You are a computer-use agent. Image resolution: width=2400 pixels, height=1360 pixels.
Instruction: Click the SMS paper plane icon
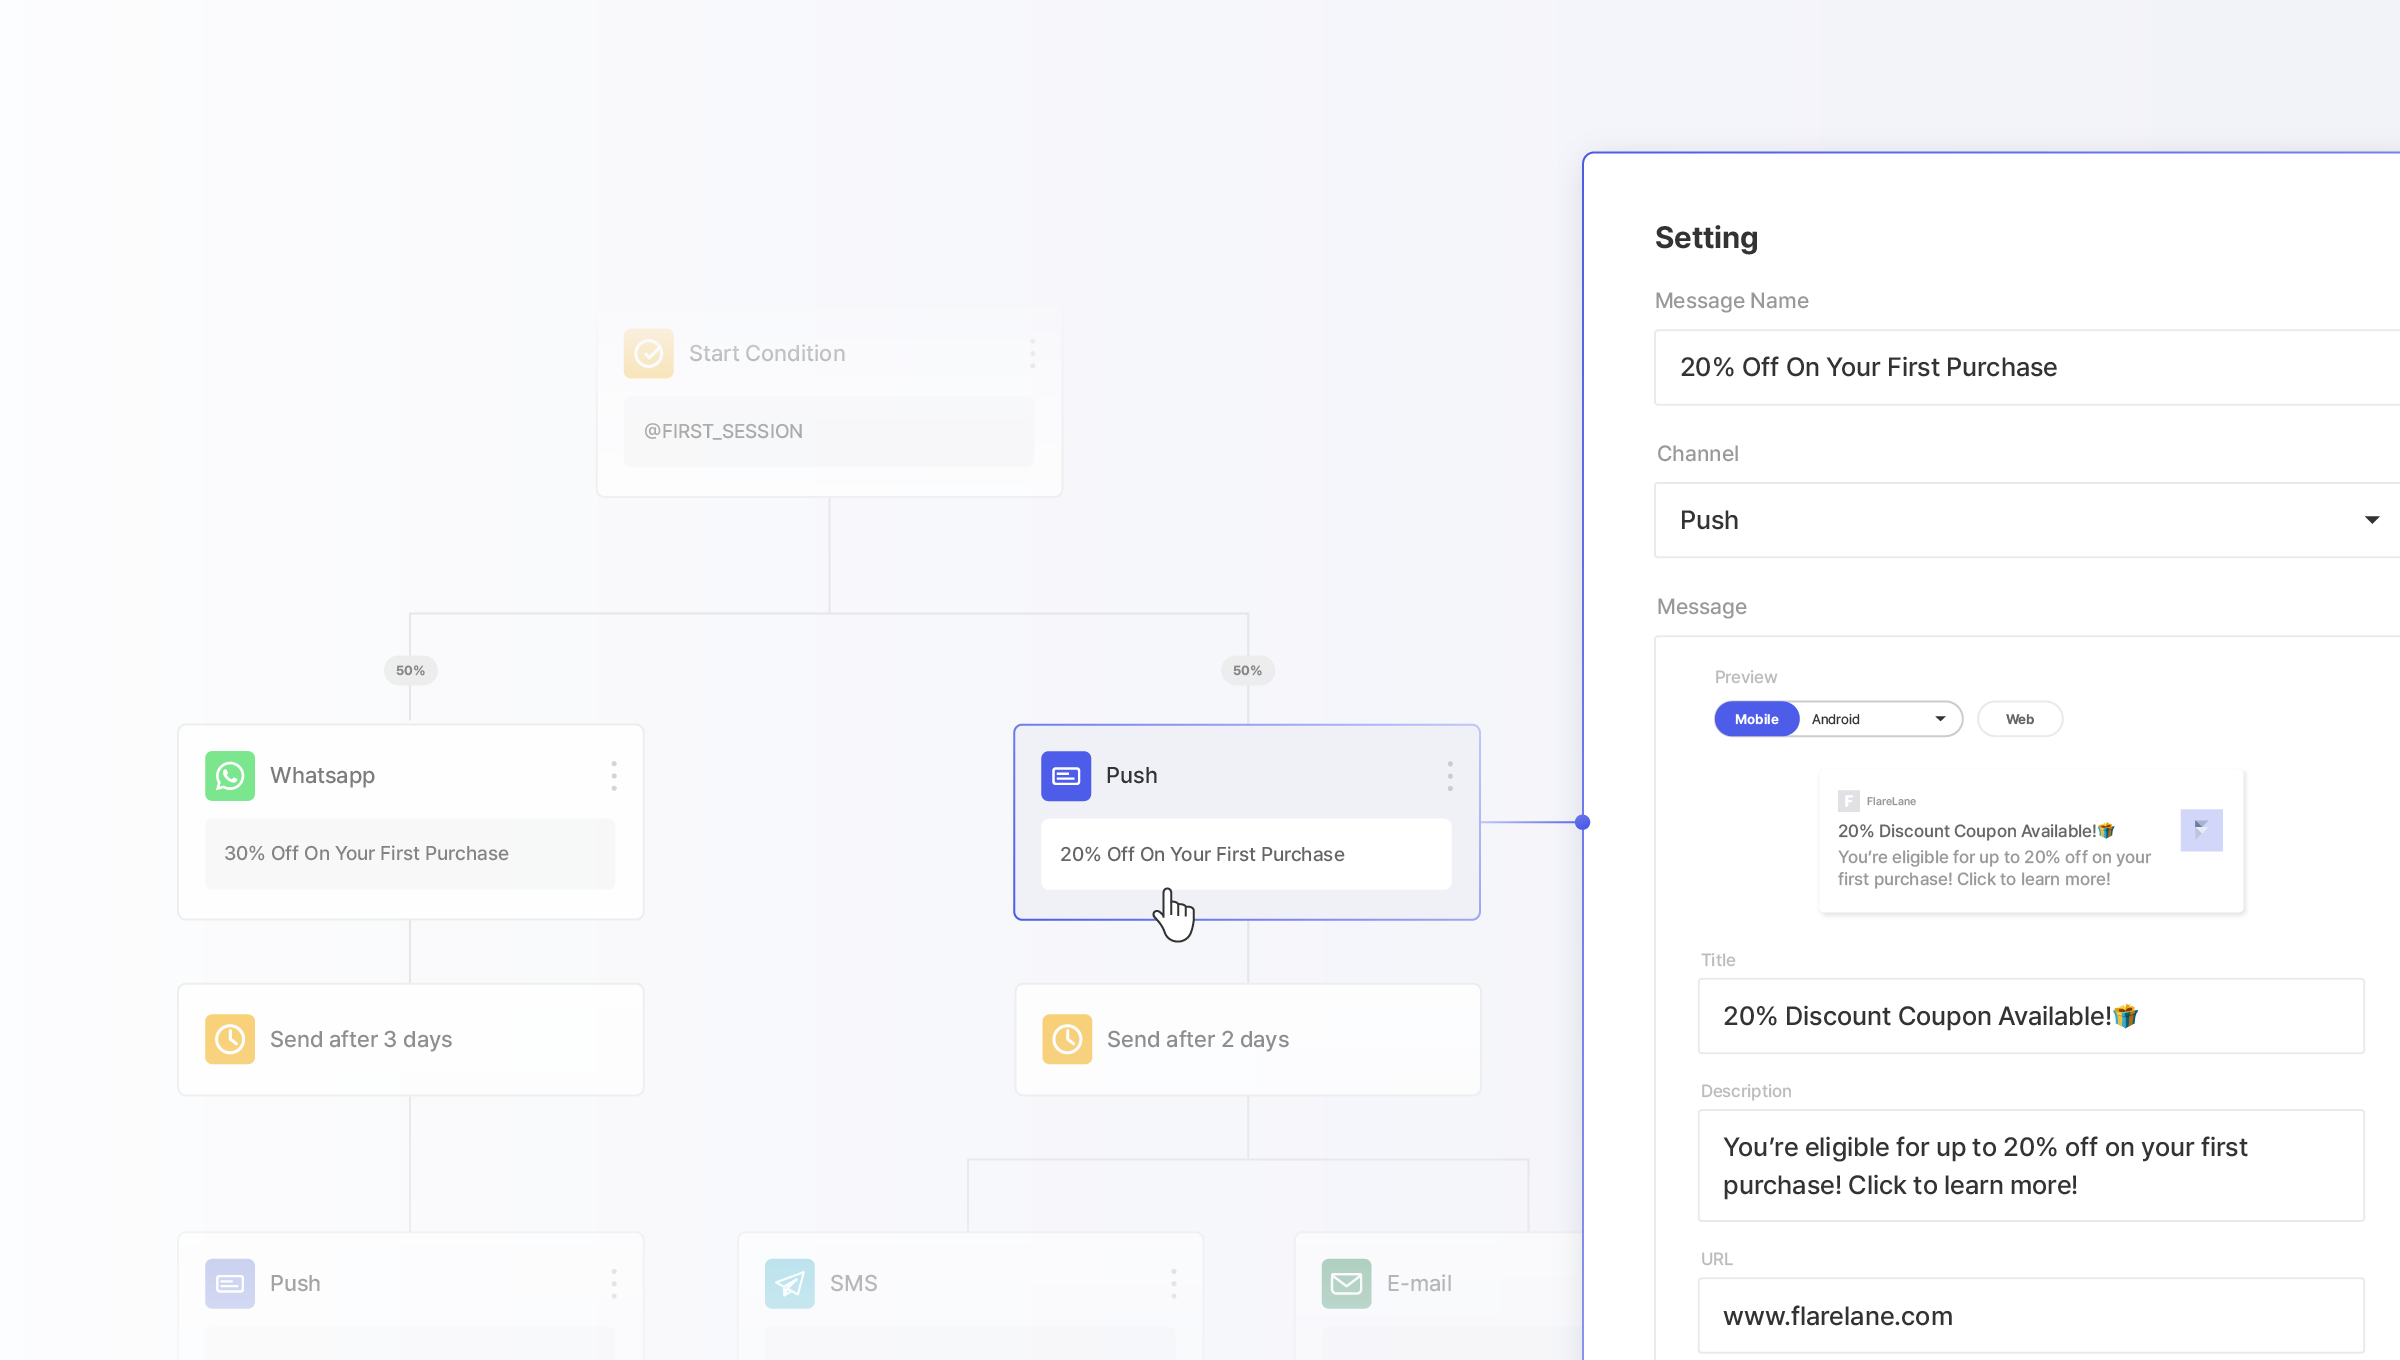(789, 1283)
